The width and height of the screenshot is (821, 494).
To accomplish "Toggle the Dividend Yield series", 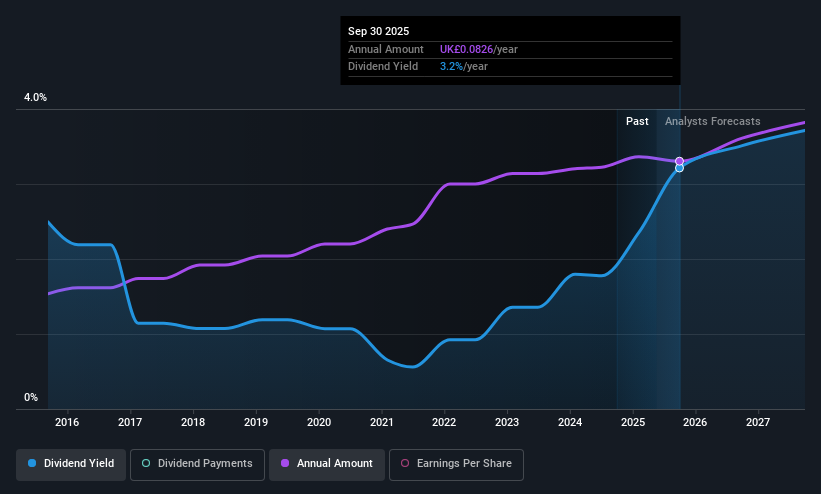I will [x=71, y=464].
